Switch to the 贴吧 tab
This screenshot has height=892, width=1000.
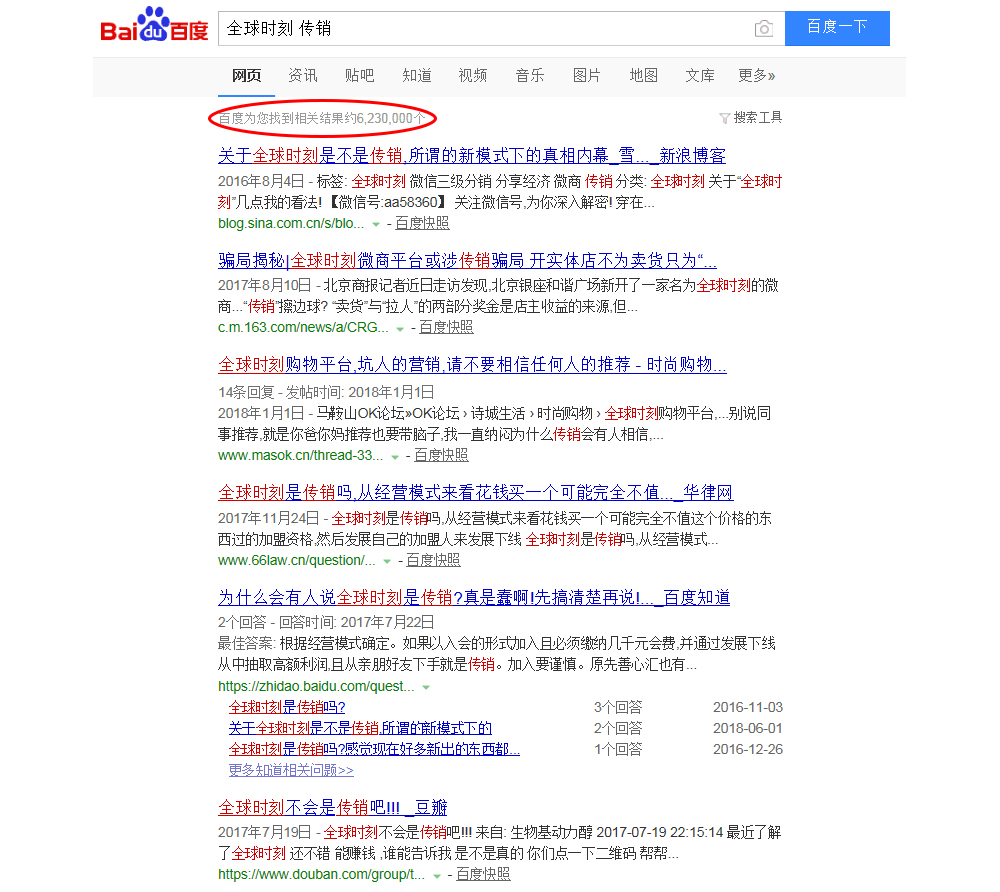(360, 76)
